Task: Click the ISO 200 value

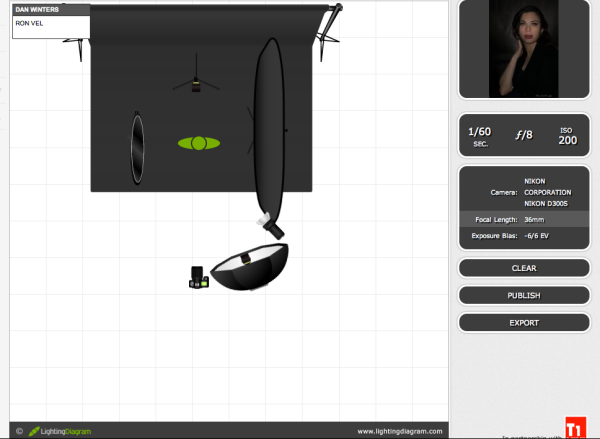Action: point(567,136)
